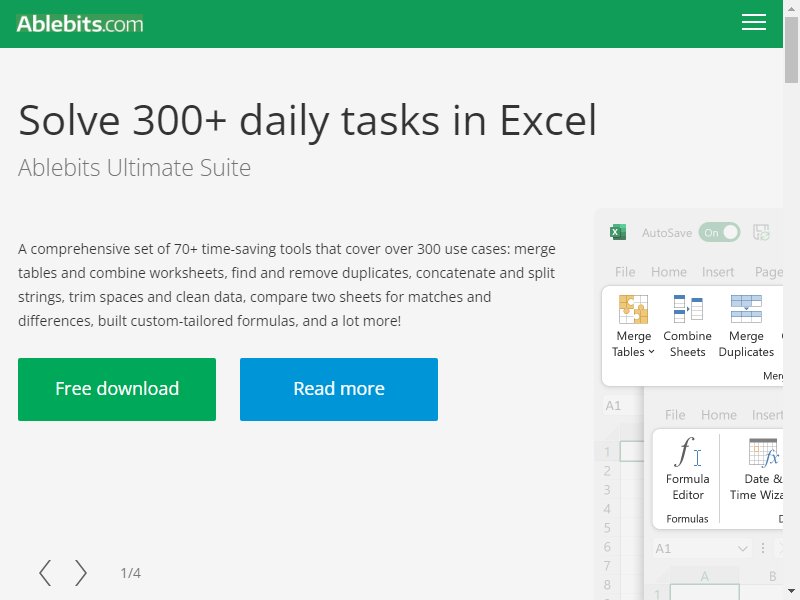Image resolution: width=800 pixels, height=600 pixels.
Task: Click the Combine Sheets icon
Action: tap(687, 309)
